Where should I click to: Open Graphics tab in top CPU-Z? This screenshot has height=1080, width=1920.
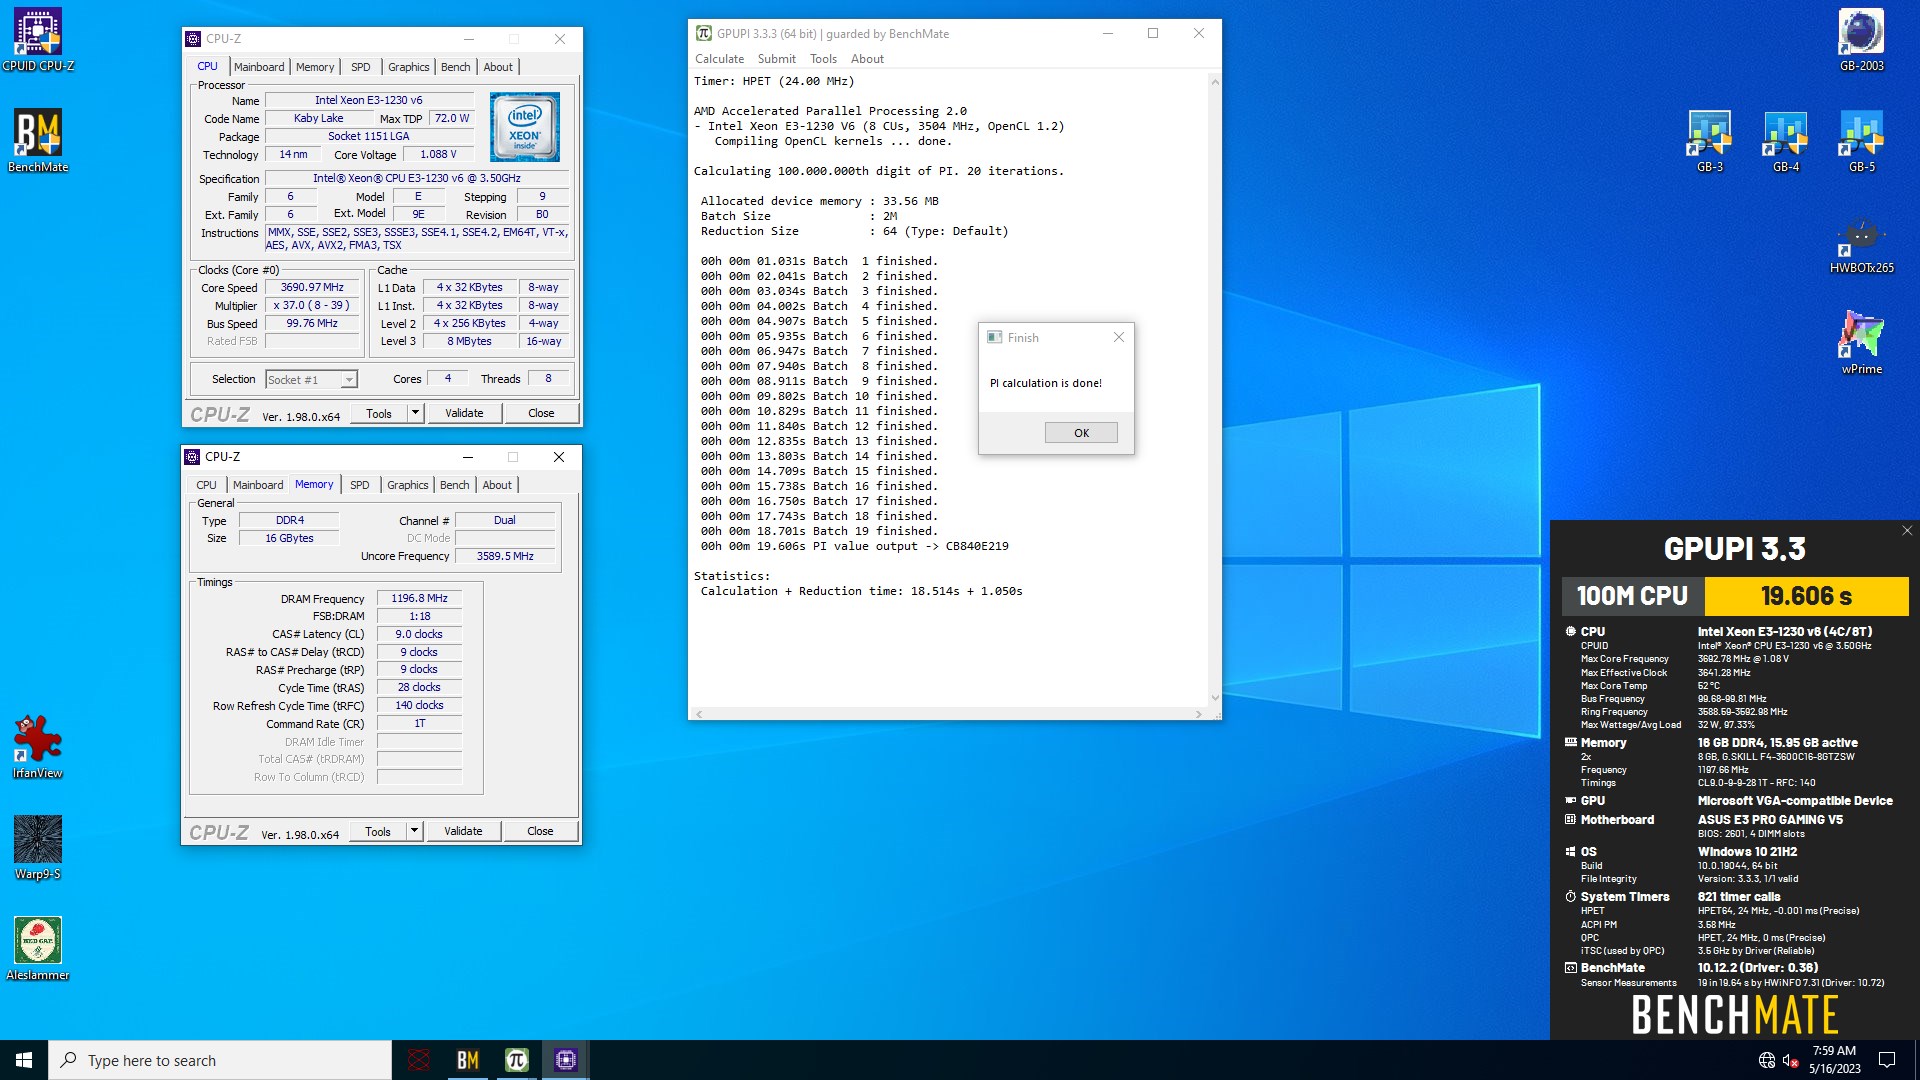[409, 67]
